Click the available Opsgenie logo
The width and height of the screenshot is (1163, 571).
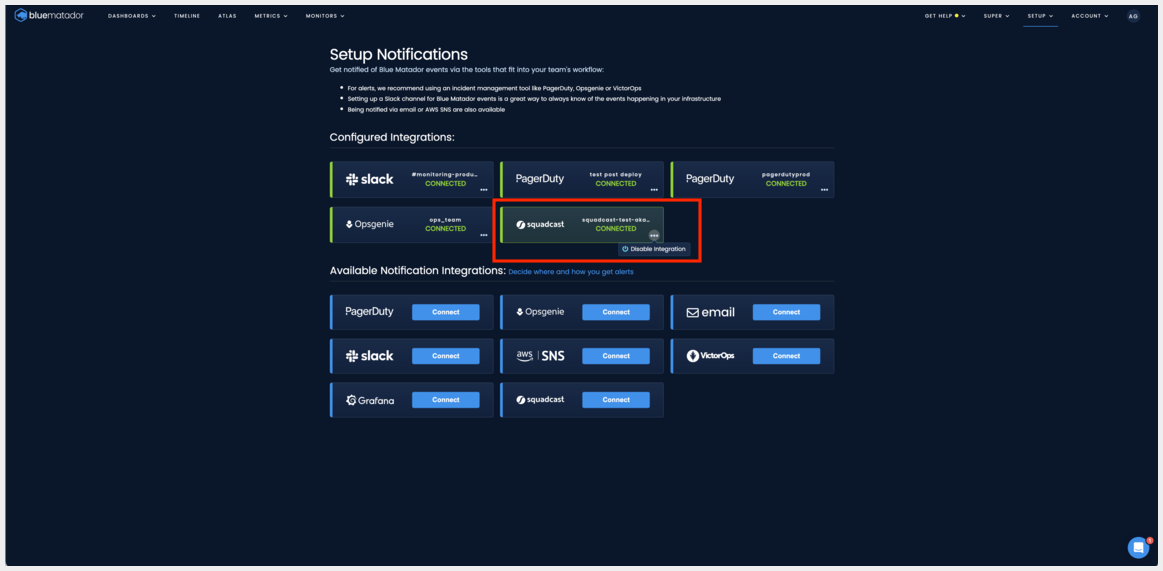(540, 312)
